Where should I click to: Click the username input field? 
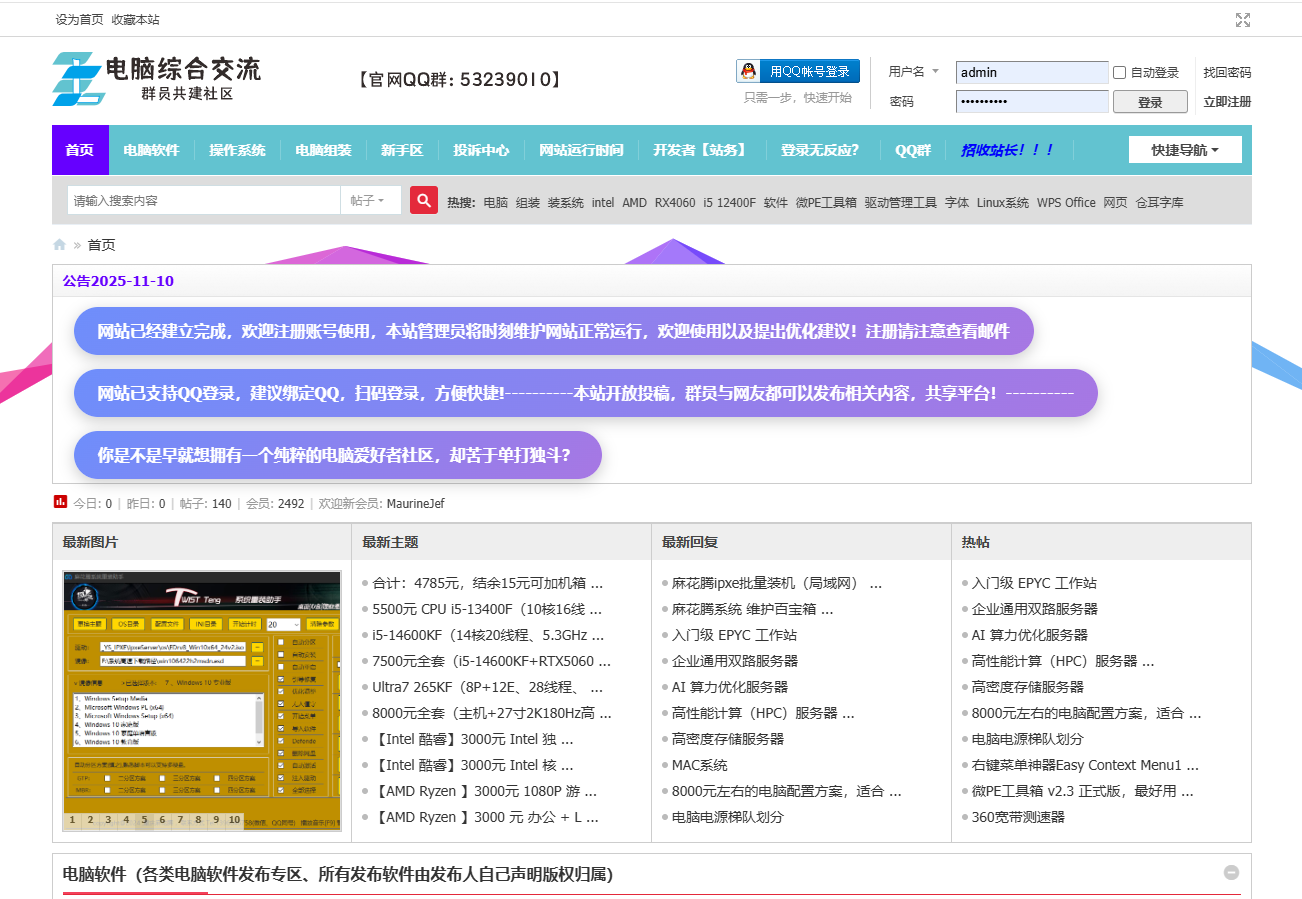tap(1032, 72)
